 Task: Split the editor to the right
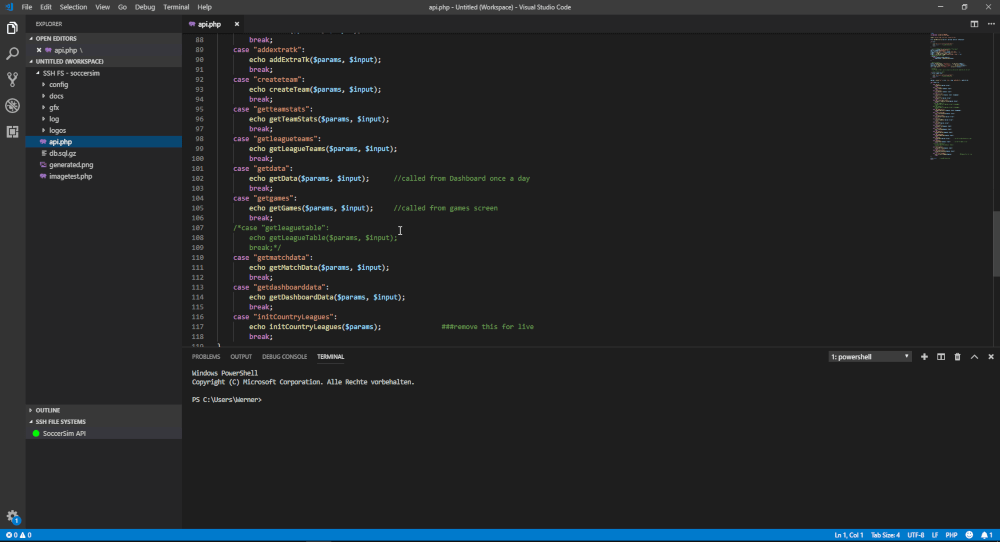974,23
